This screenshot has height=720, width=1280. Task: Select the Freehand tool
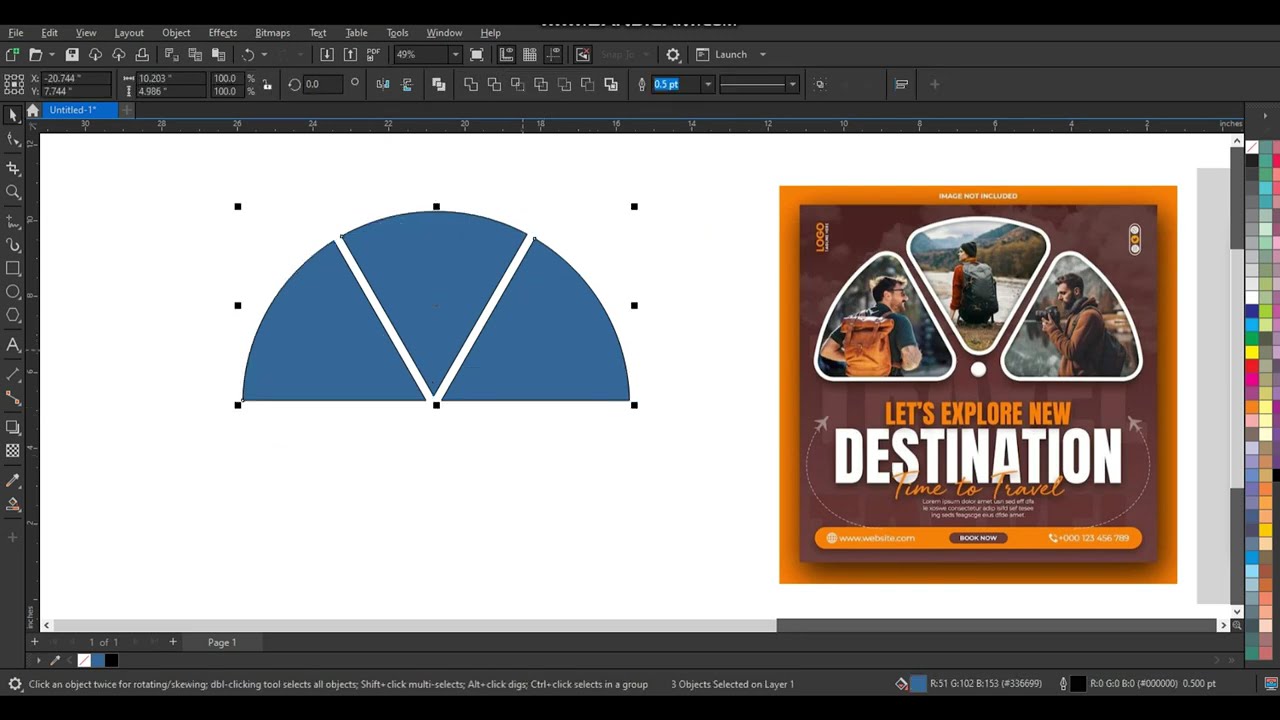coord(13,221)
